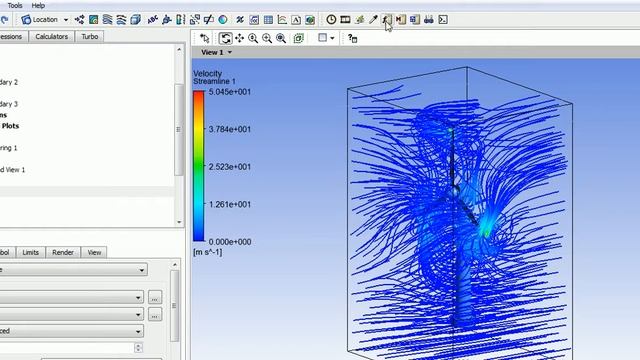This screenshot has width=640, height=360.
Task: Open the Location dropdown arrow
Action: click(x=66, y=20)
